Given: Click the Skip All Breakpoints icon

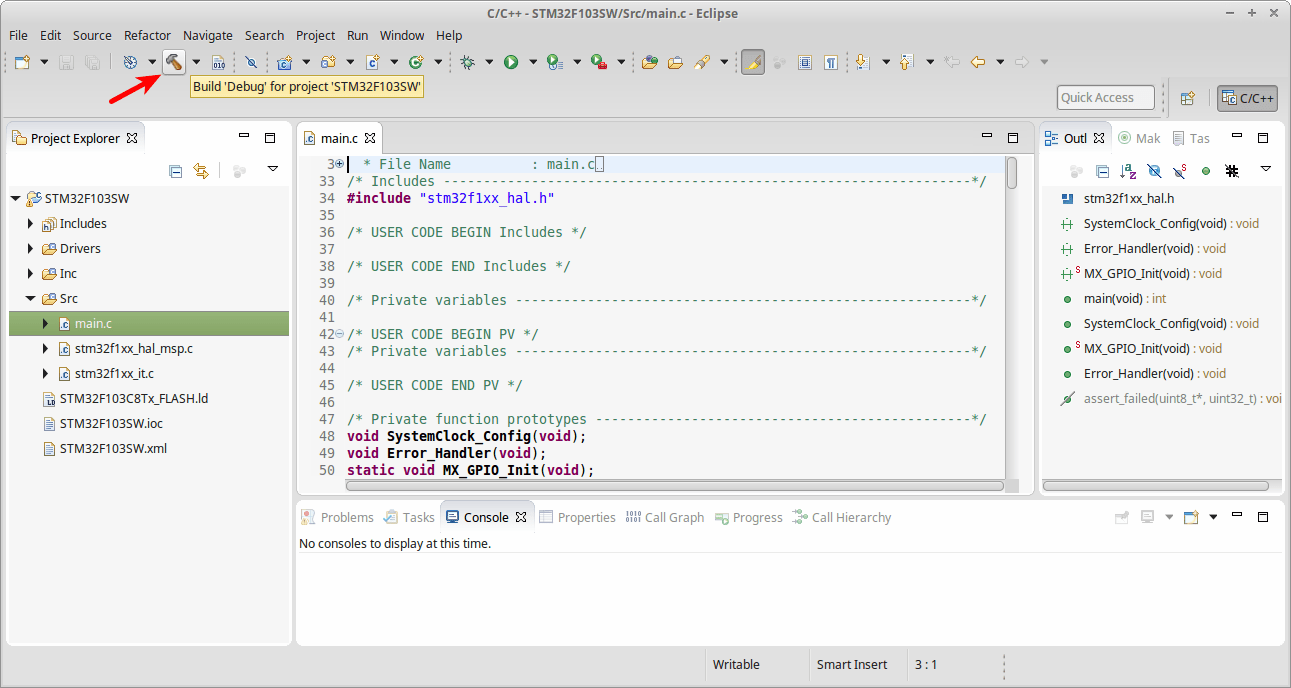Looking at the screenshot, I should coord(251,62).
